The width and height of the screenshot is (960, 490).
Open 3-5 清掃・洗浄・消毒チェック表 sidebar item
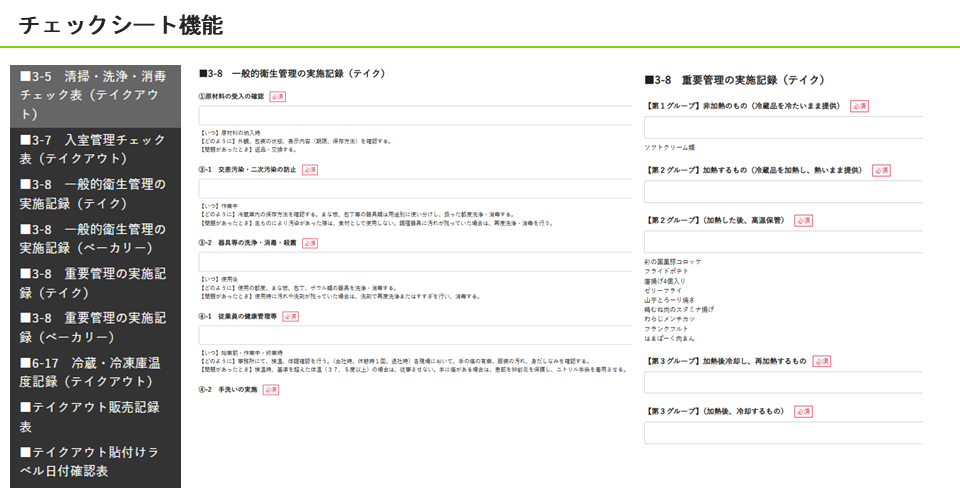pyautogui.click(x=96, y=96)
